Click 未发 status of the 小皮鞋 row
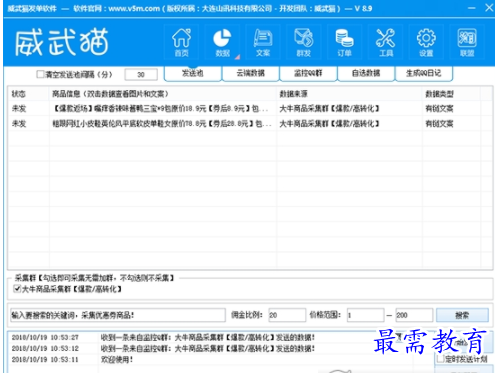The image size is (495, 373). click(x=19, y=124)
